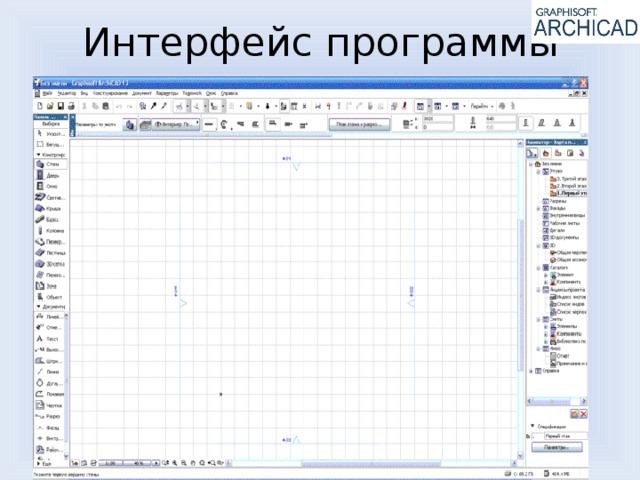Click the drawing area vertical scrollbar
The width and height of the screenshot is (640, 480).
(x=520, y=295)
